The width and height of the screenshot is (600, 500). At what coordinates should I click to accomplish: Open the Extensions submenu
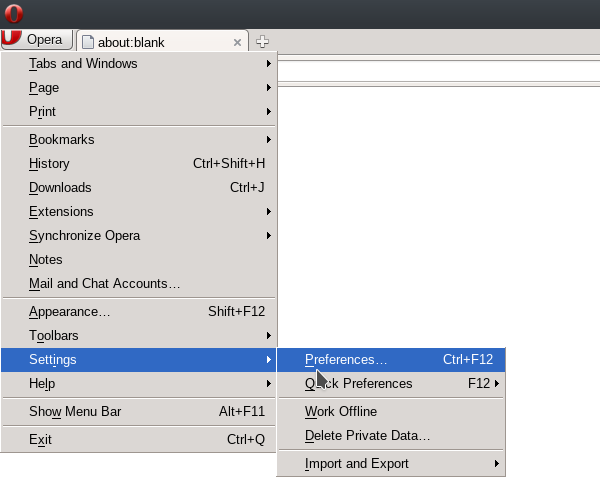[139, 212]
